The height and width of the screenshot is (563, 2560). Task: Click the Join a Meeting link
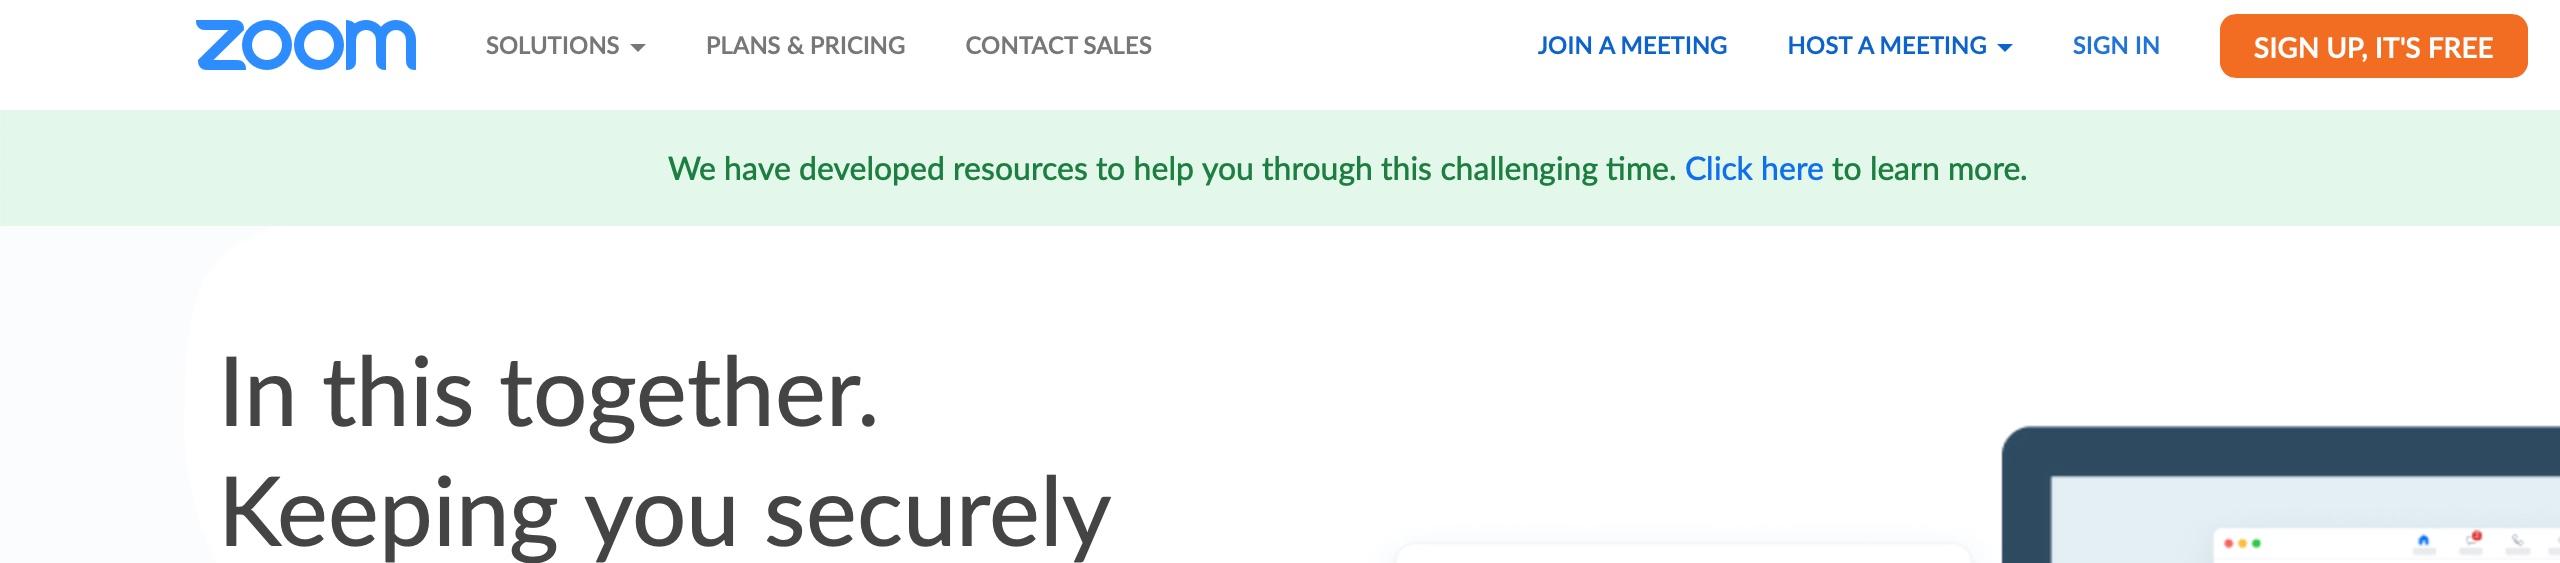point(1632,46)
